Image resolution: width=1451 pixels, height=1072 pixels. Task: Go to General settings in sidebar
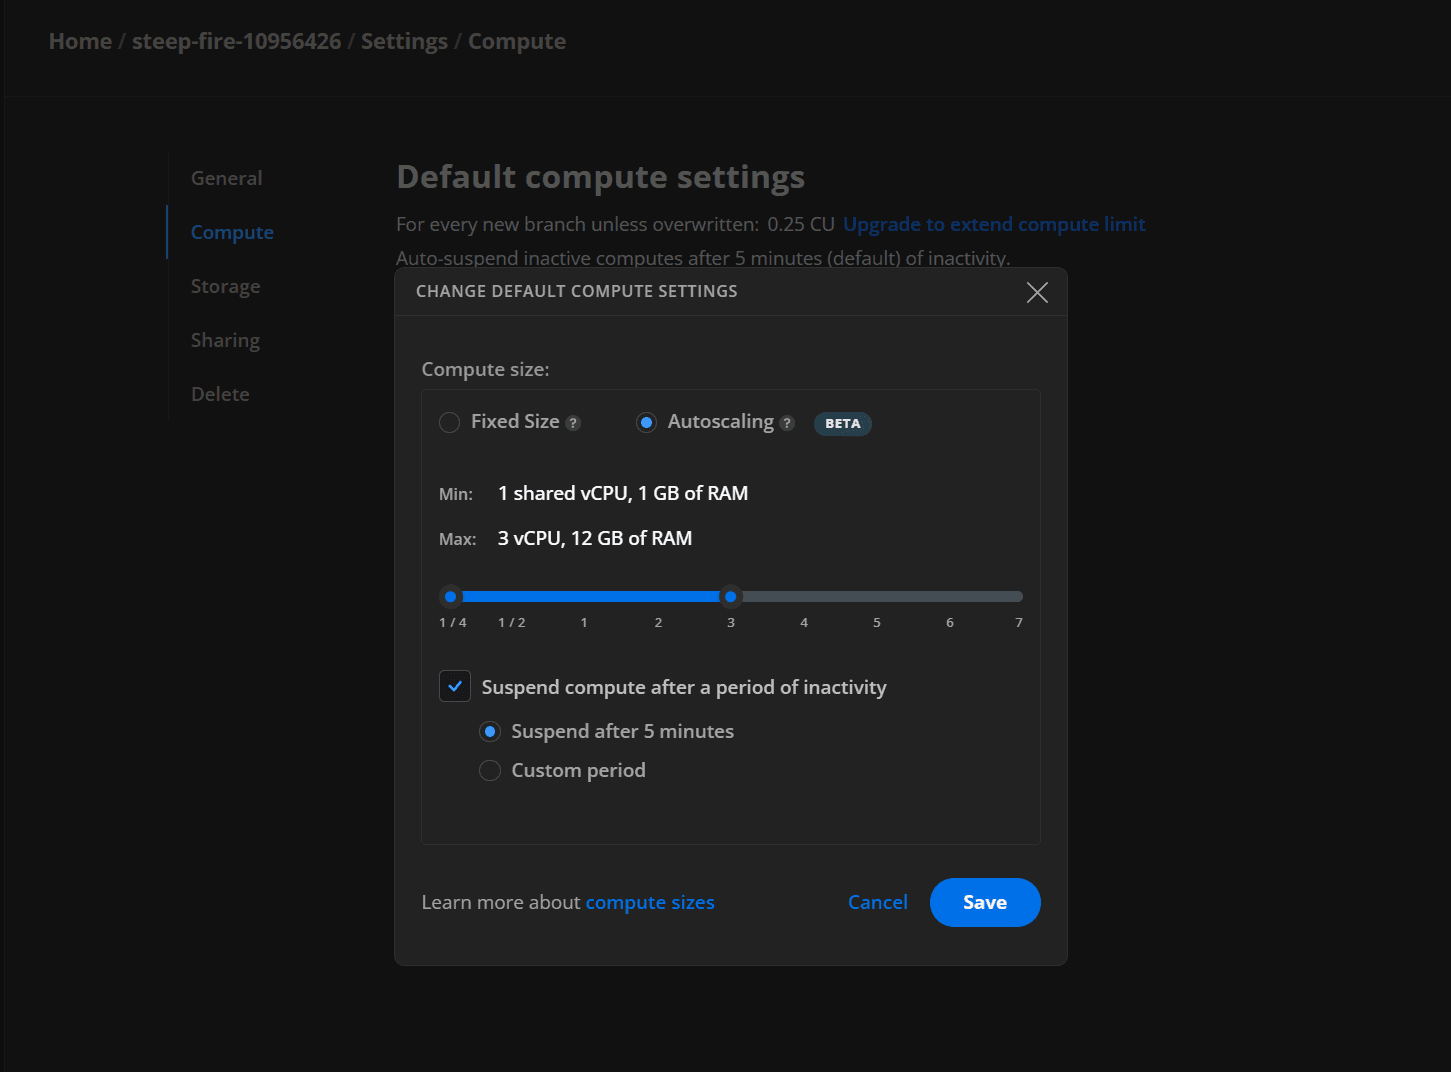coord(227,179)
